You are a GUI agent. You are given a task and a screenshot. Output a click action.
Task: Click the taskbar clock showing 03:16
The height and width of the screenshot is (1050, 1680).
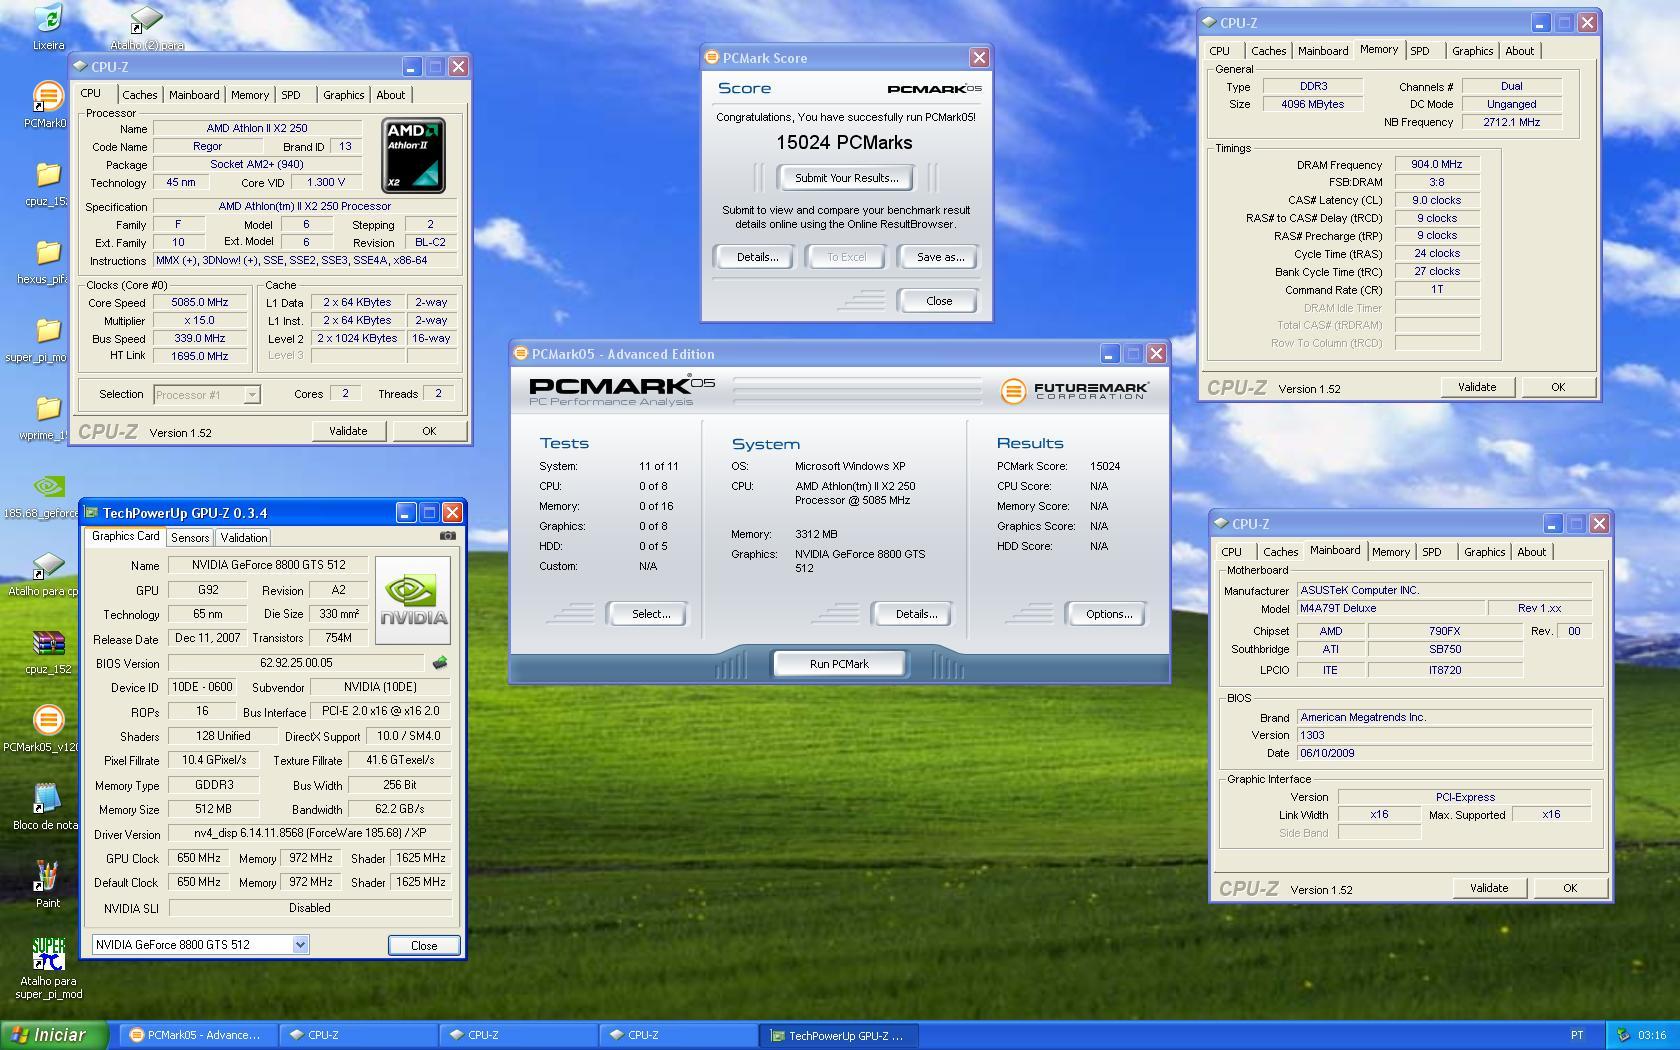1652,1035
